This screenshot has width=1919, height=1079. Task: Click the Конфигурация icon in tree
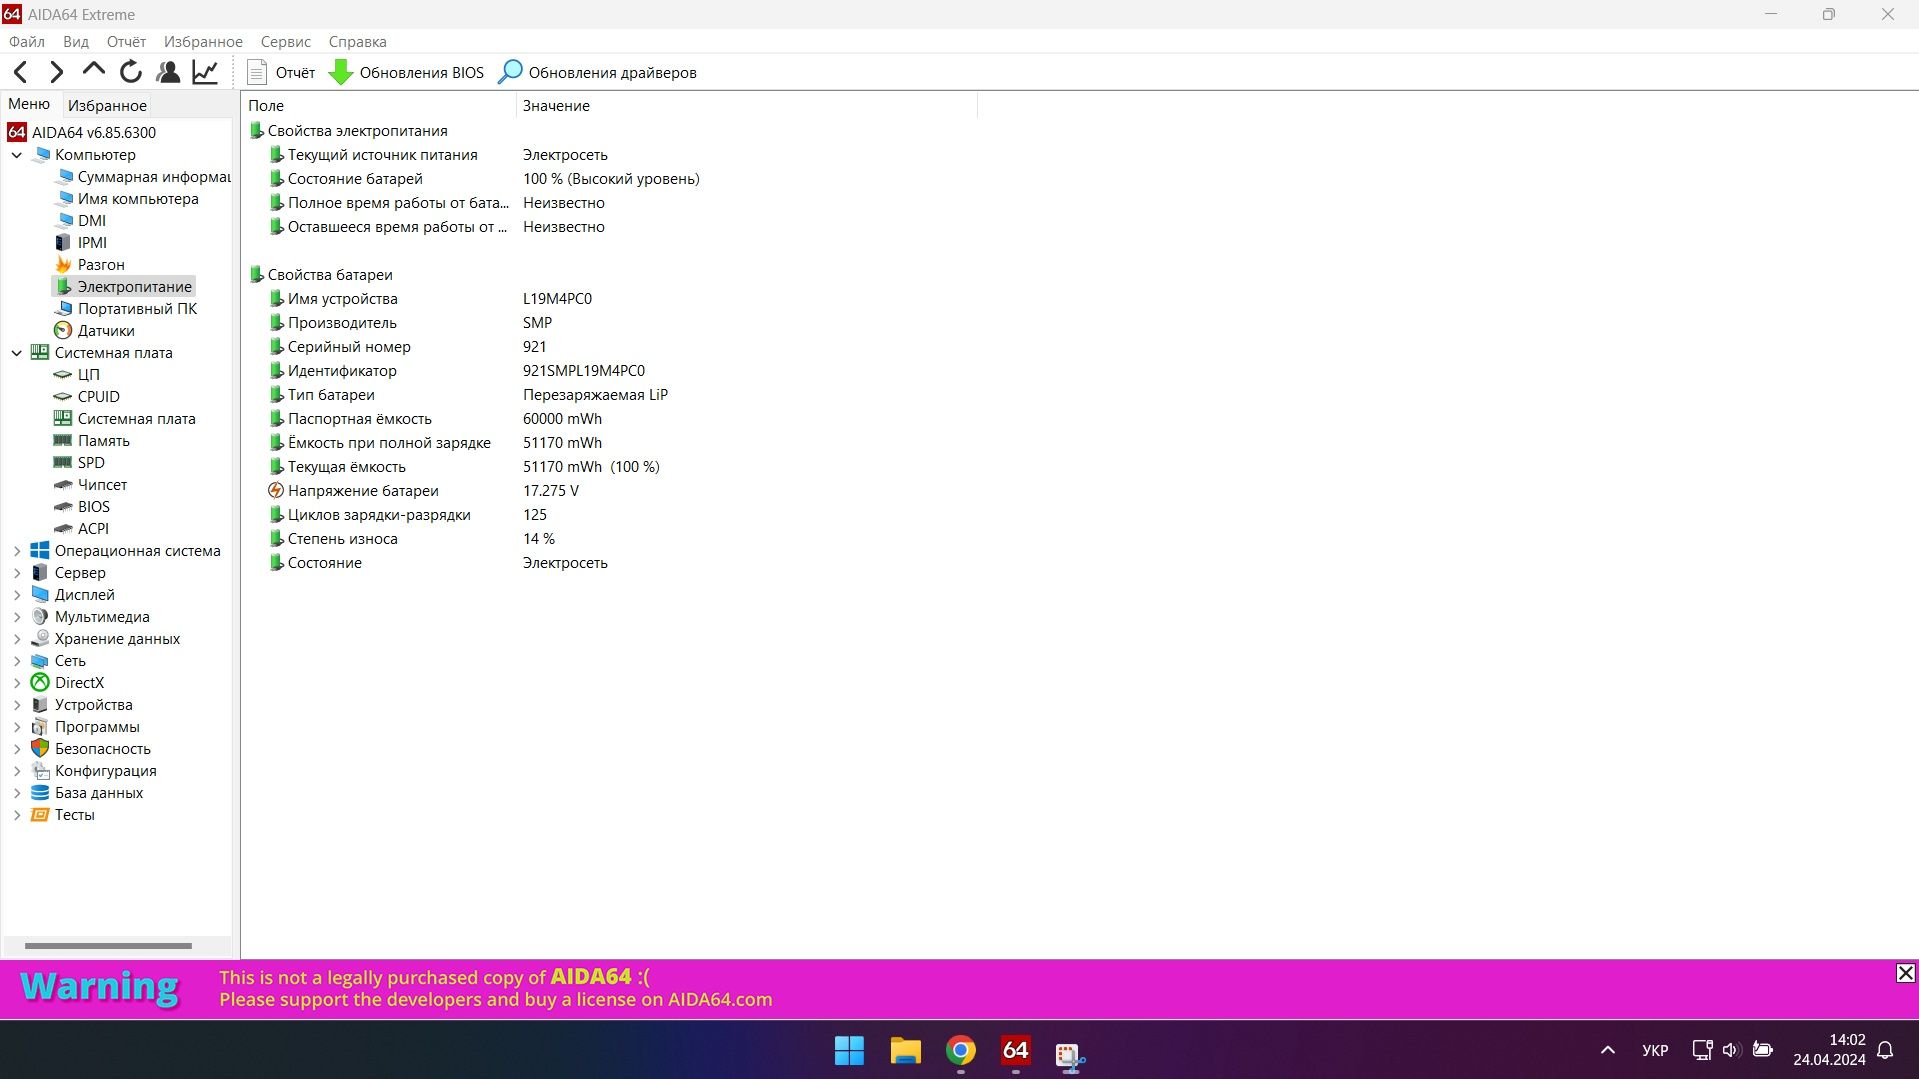point(40,771)
